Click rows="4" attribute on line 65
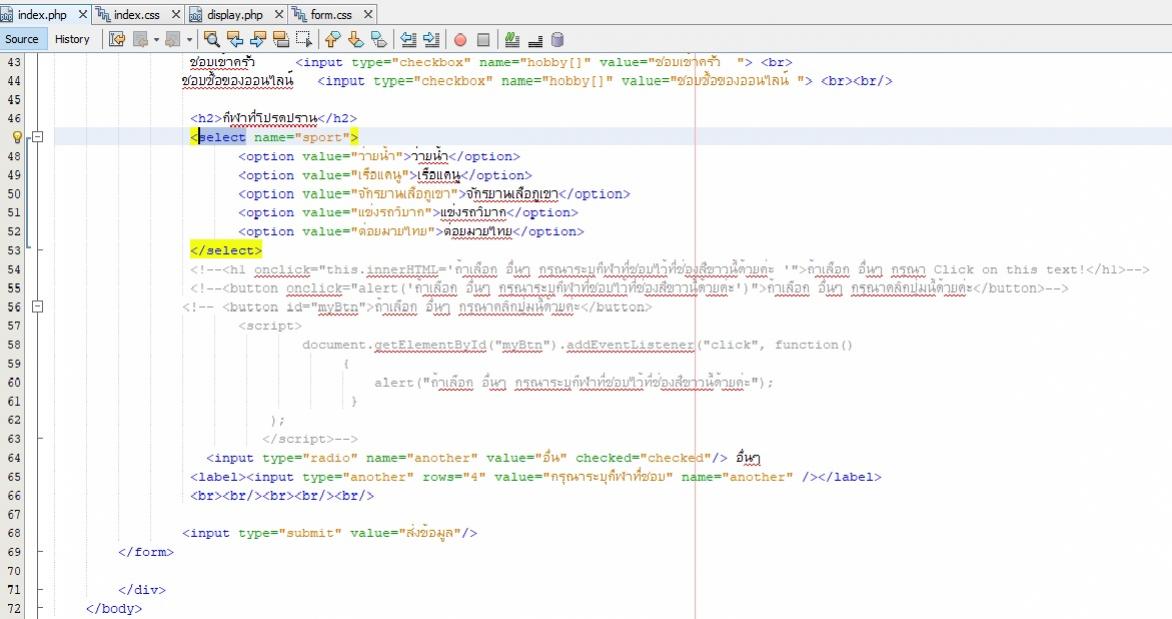 (454, 477)
